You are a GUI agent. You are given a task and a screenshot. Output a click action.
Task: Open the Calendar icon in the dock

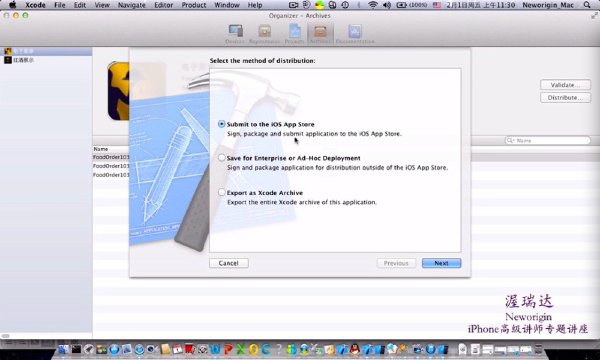pyautogui.click(x=178, y=349)
